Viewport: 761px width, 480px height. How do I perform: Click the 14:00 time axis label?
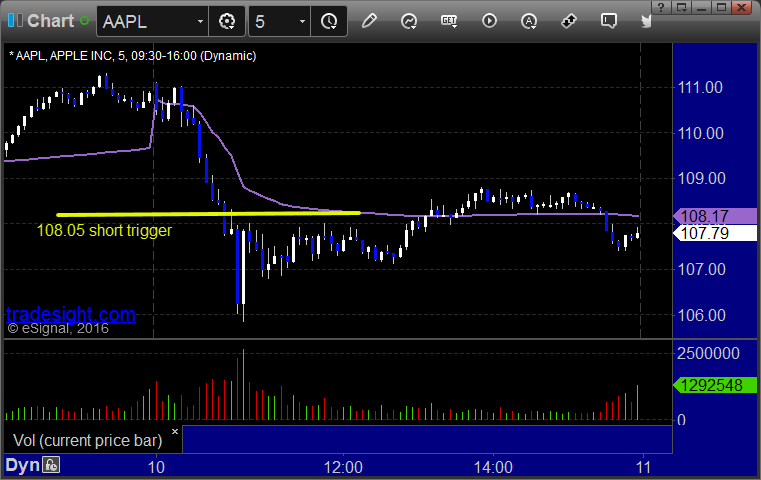coord(493,467)
